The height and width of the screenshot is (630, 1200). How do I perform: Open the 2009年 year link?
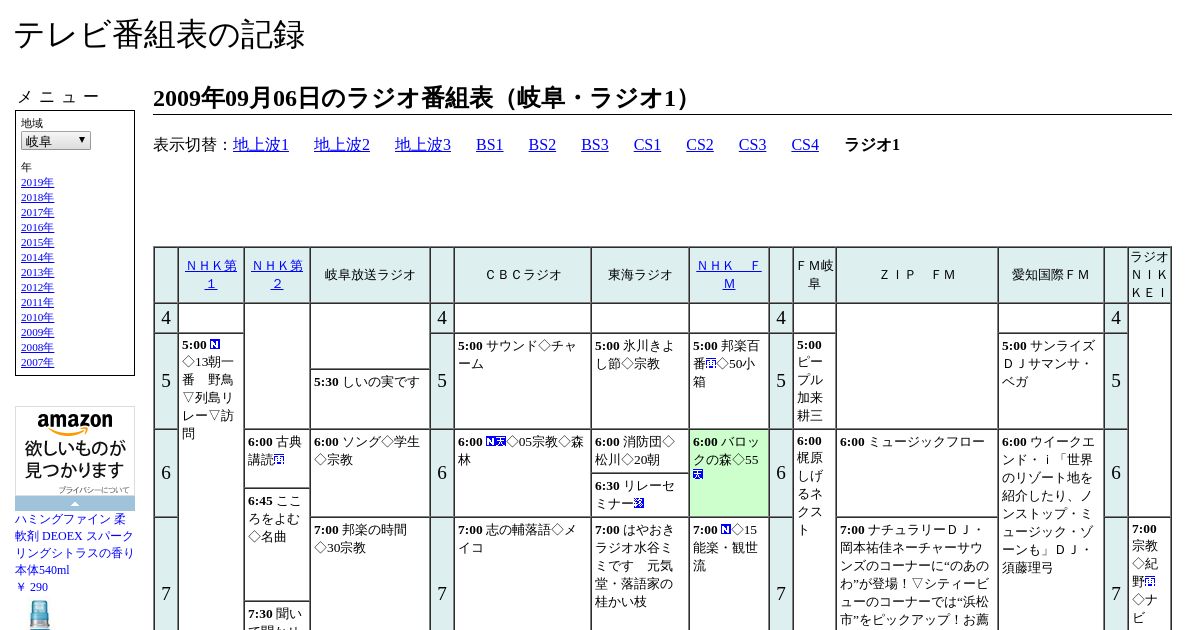pos(38,332)
